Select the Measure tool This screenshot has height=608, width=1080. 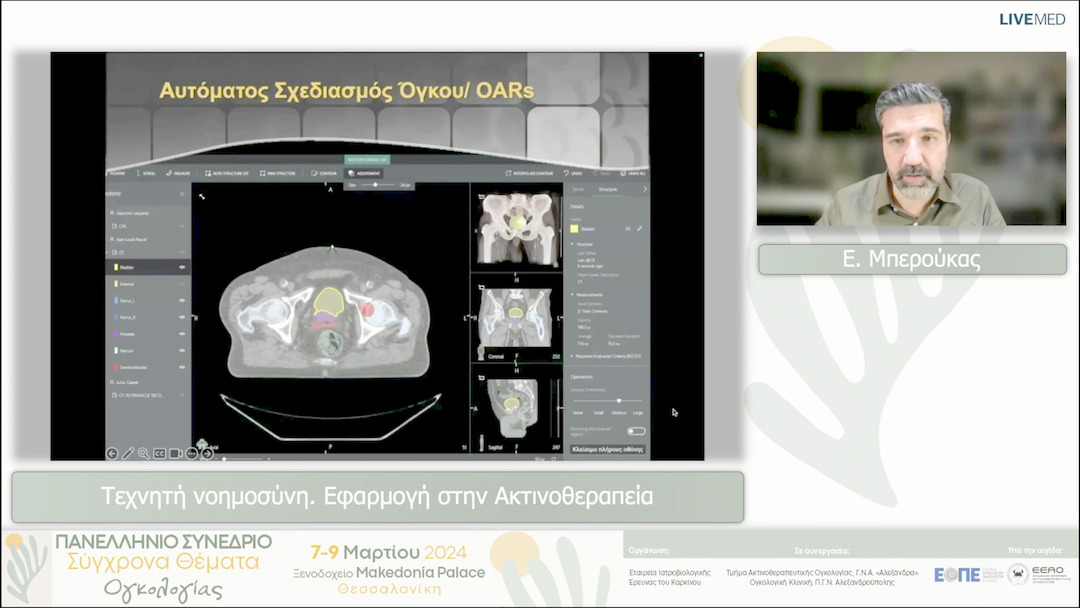tap(178, 173)
